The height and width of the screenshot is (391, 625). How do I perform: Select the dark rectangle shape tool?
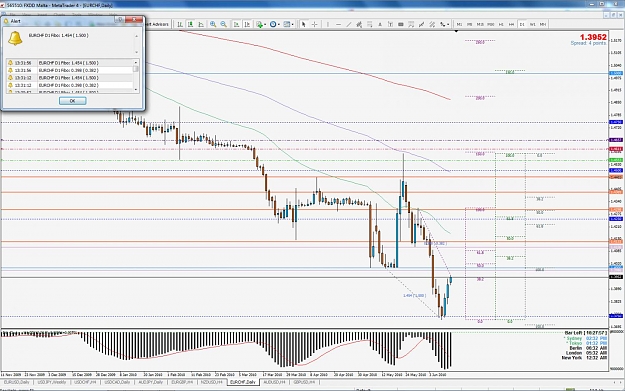click(x=401, y=24)
